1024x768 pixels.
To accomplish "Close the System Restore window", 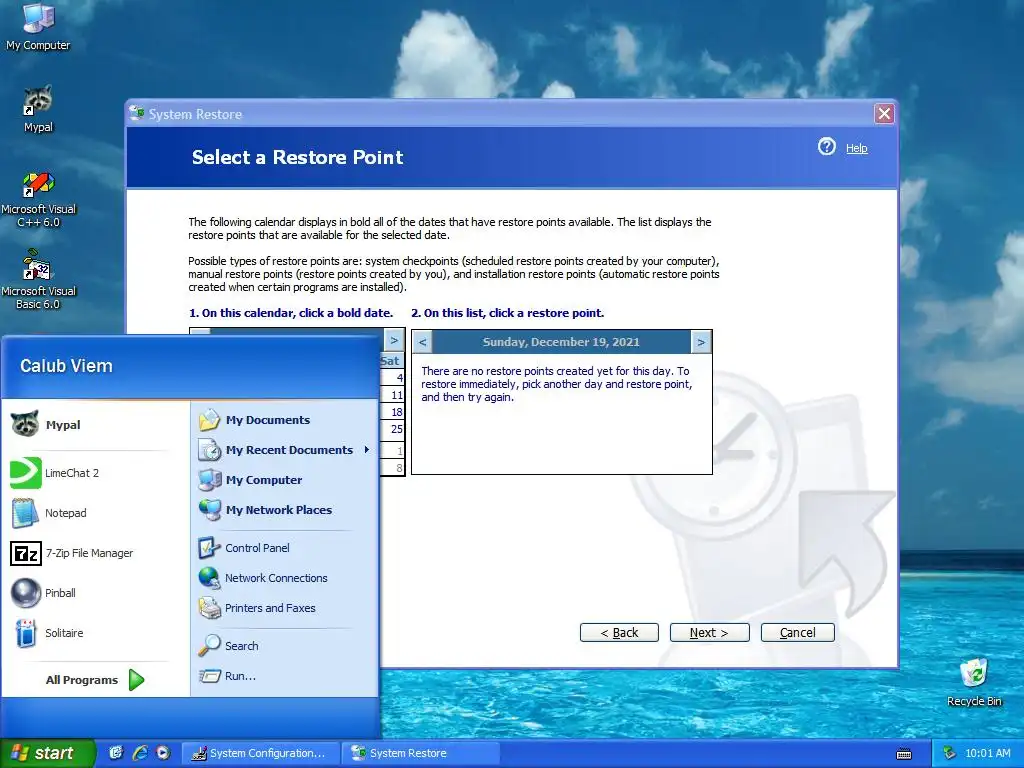I will coord(884,114).
